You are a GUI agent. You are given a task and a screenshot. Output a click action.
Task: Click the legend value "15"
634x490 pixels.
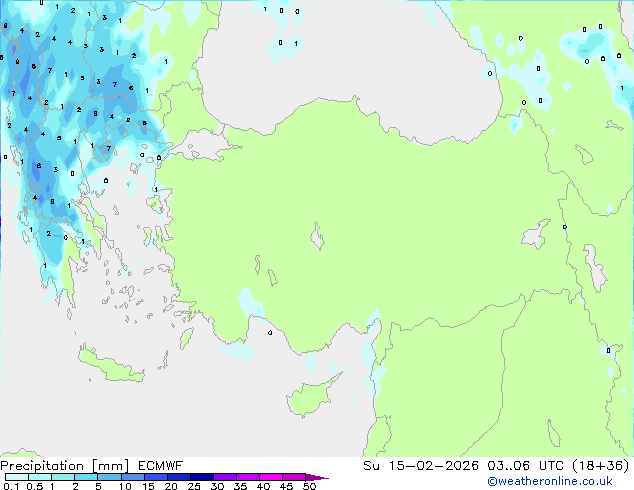(x=148, y=486)
